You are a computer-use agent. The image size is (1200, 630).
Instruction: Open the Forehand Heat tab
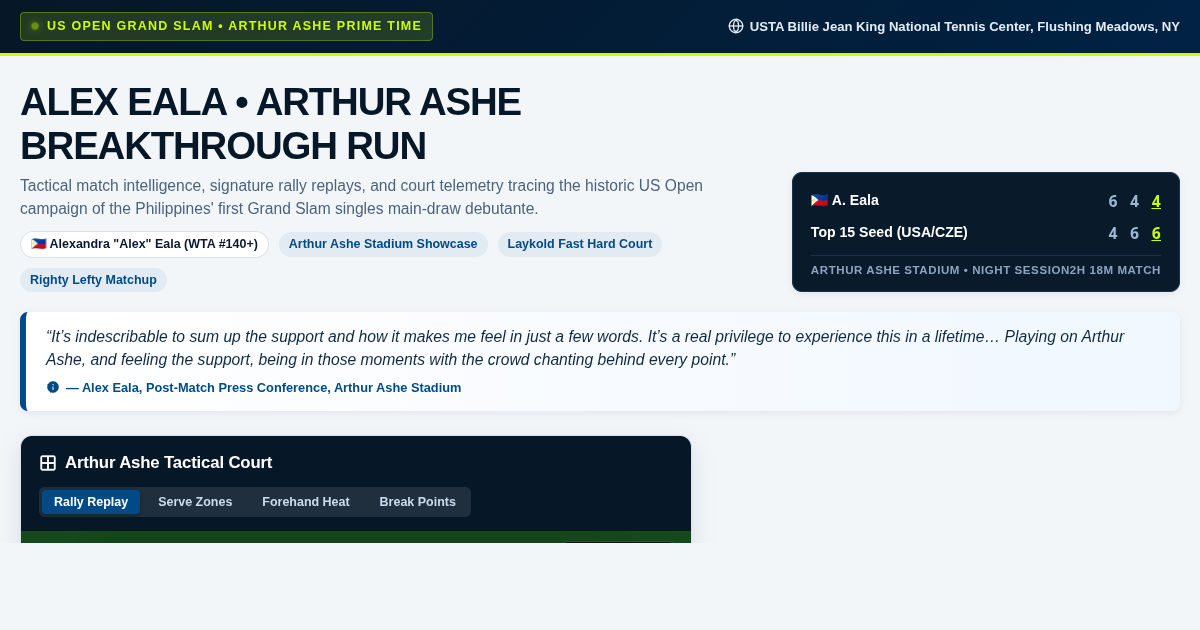pyautogui.click(x=306, y=502)
